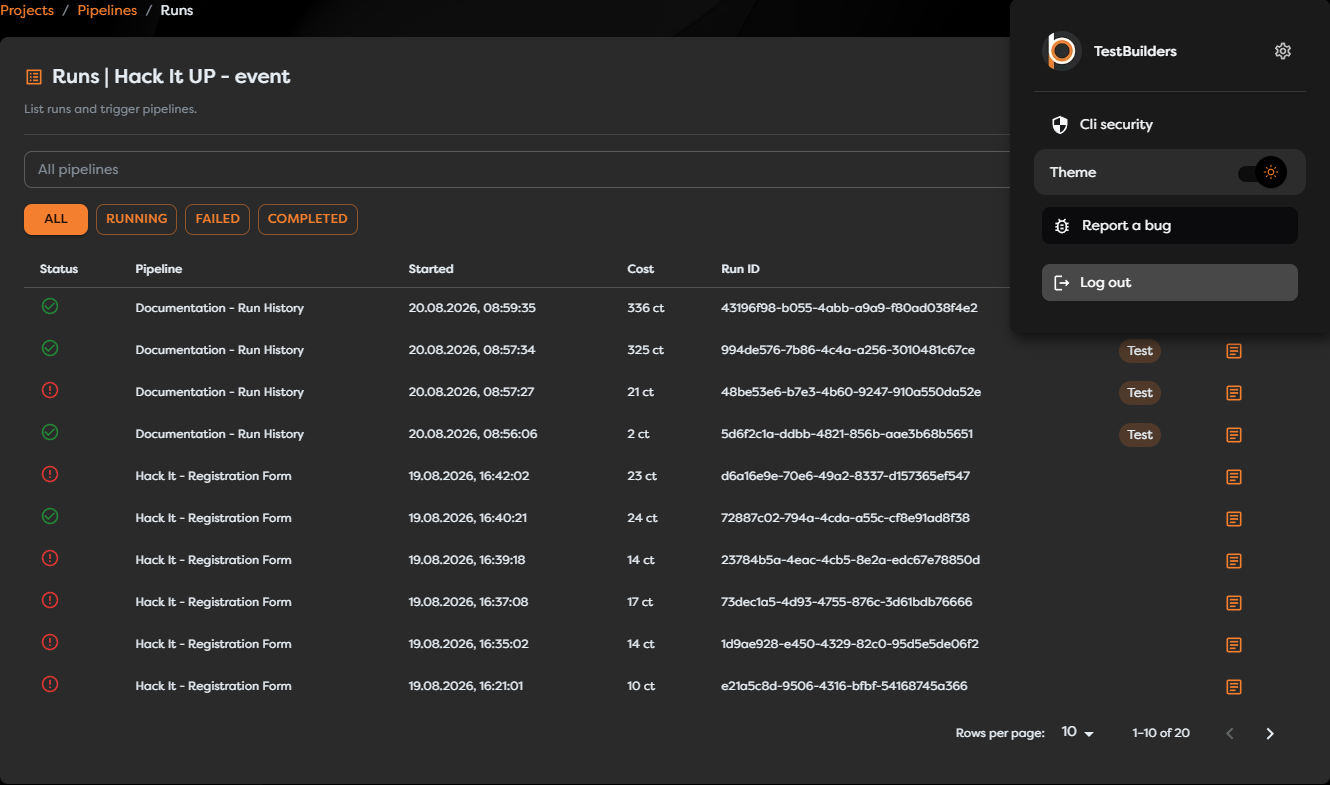Click run ID 43196f98-b055-4abb-a9a9-f80ad038f4e2

[x=849, y=308]
